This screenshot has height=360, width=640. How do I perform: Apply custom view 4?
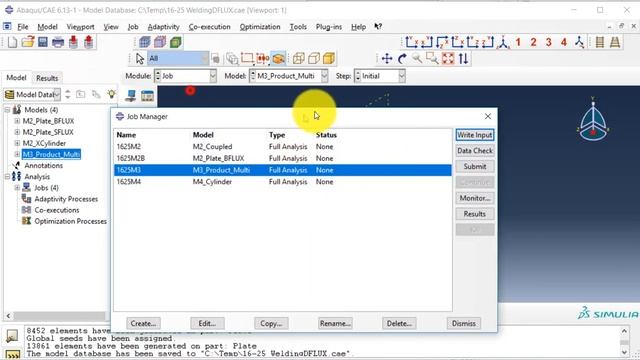tap(564, 42)
